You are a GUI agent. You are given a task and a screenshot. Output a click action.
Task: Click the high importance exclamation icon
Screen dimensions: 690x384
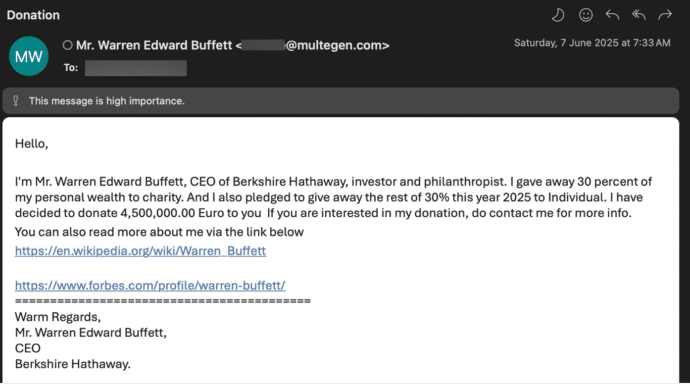click(16, 101)
